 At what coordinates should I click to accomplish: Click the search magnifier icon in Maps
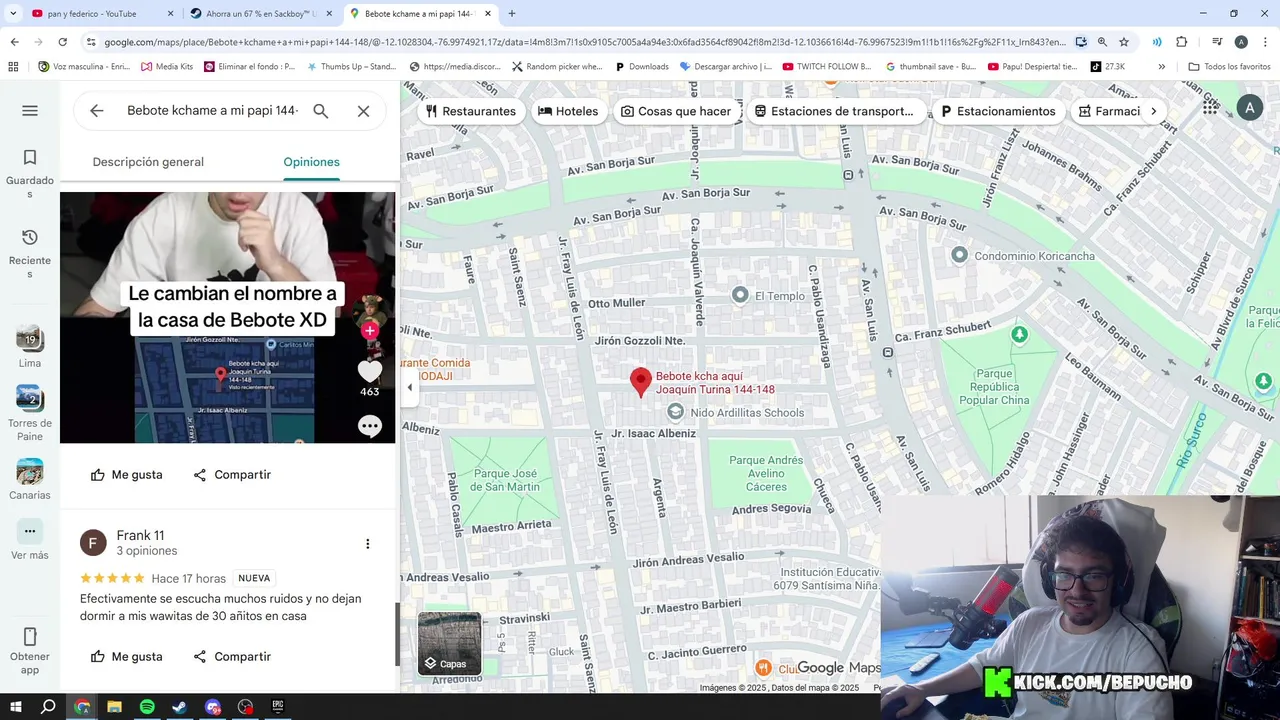tap(321, 111)
